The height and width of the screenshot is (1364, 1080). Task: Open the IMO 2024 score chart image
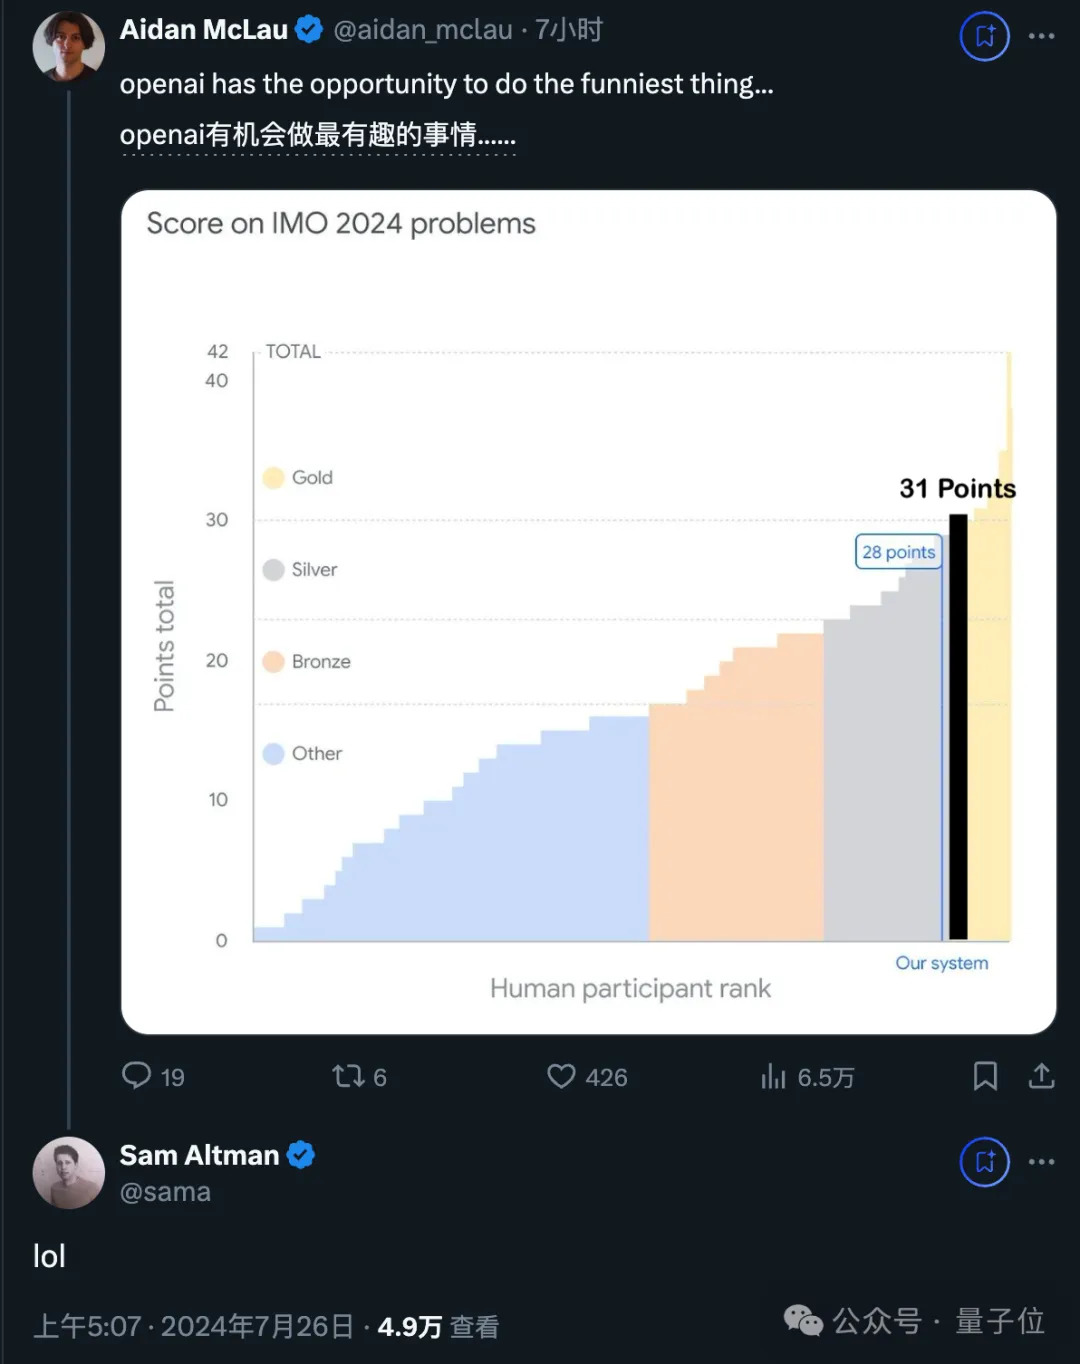click(x=588, y=612)
